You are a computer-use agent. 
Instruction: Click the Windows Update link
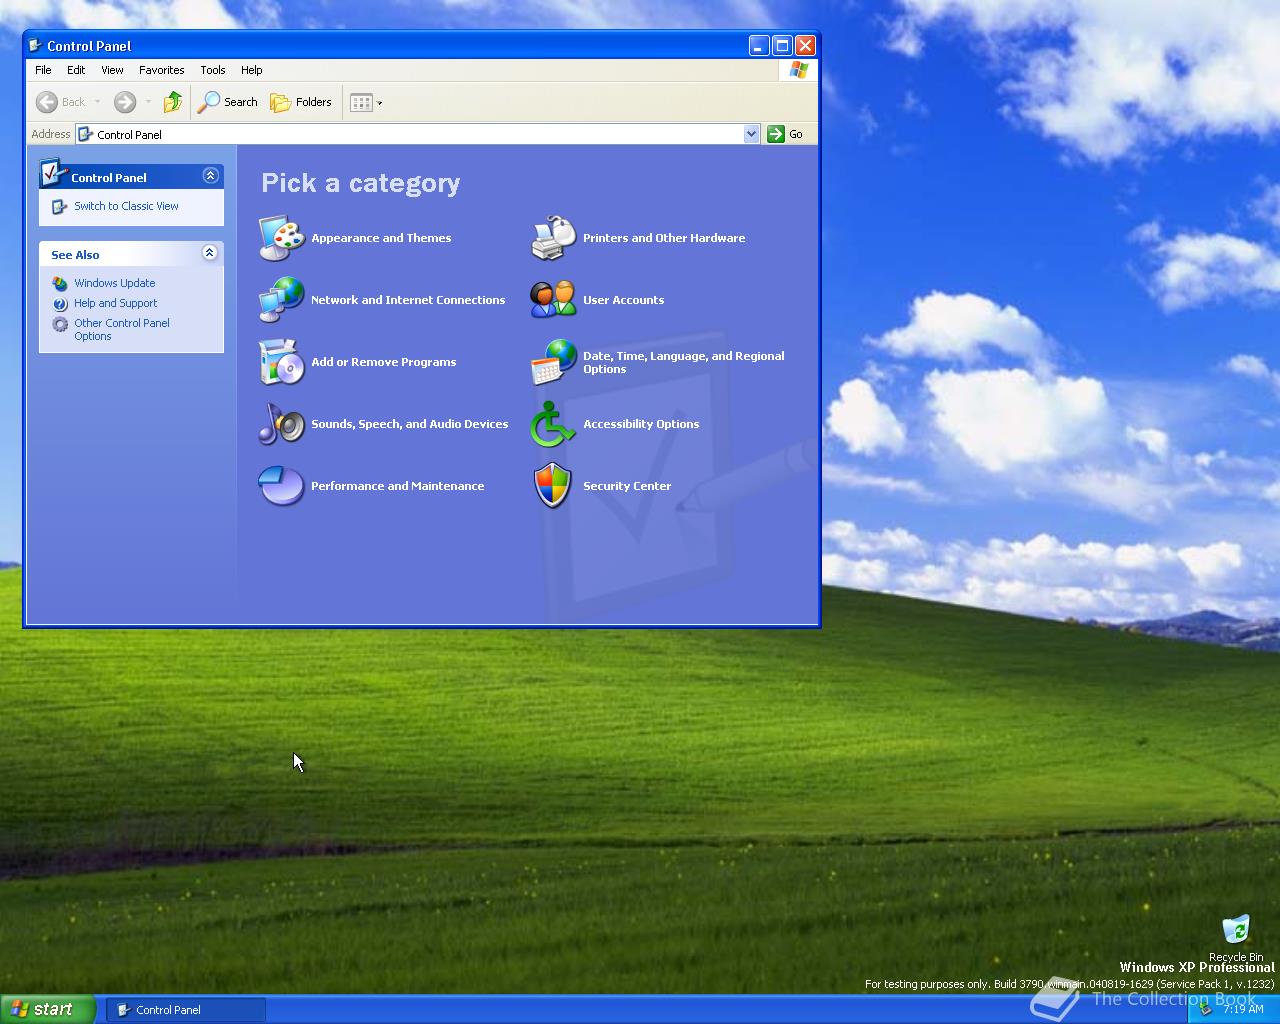(115, 283)
